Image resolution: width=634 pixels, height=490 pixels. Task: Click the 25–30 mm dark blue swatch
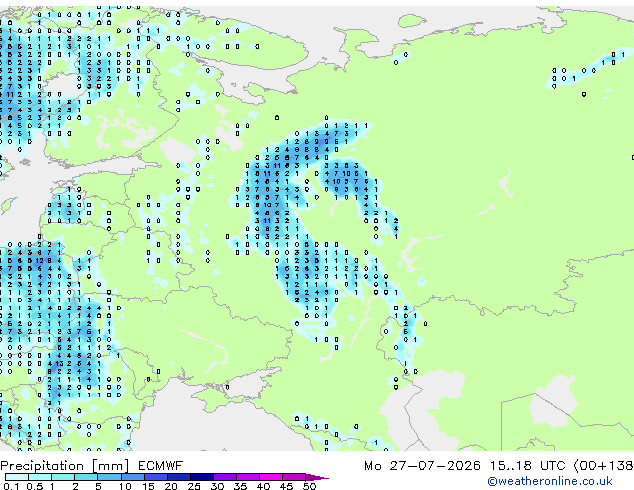(x=201, y=477)
